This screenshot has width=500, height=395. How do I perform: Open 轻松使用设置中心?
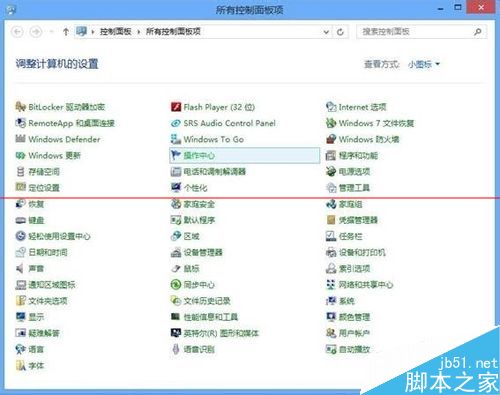[x=53, y=236]
